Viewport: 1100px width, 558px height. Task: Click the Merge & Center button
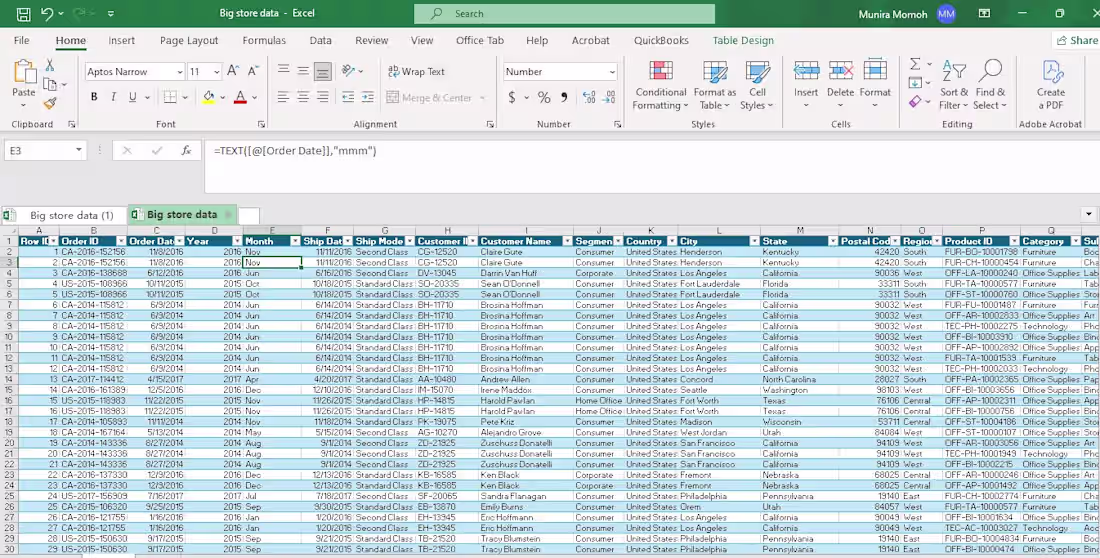[x=435, y=98]
